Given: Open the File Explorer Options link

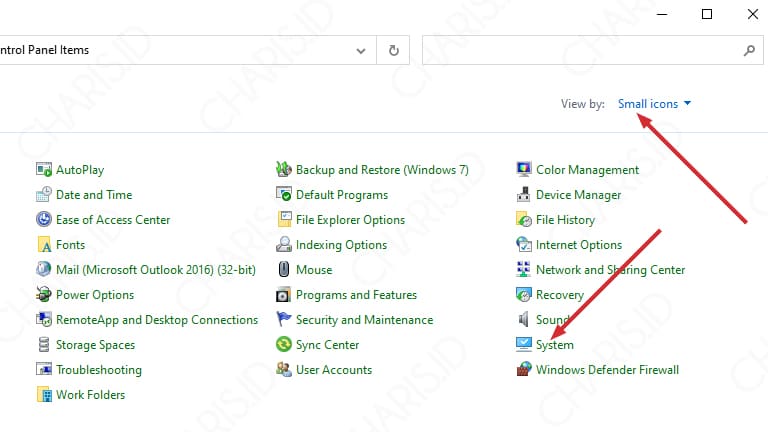Looking at the screenshot, I should click(x=350, y=220).
